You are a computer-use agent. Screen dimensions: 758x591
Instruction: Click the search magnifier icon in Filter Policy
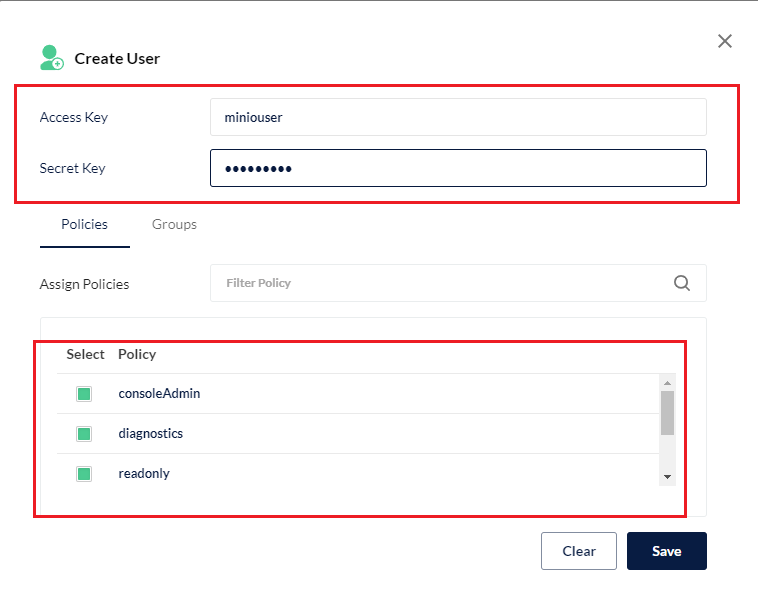pyautogui.click(x=682, y=283)
